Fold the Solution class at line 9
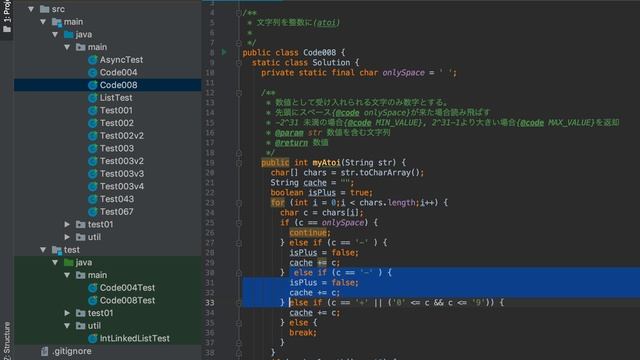The width and height of the screenshot is (640, 360). (x=239, y=62)
